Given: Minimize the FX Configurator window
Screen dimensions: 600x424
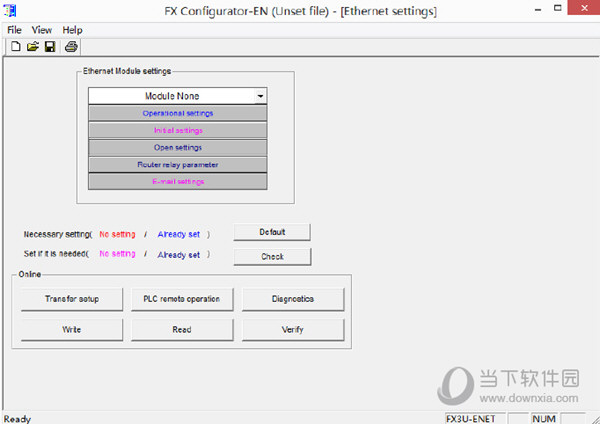Looking at the screenshot, I should pyautogui.click(x=538, y=9).
